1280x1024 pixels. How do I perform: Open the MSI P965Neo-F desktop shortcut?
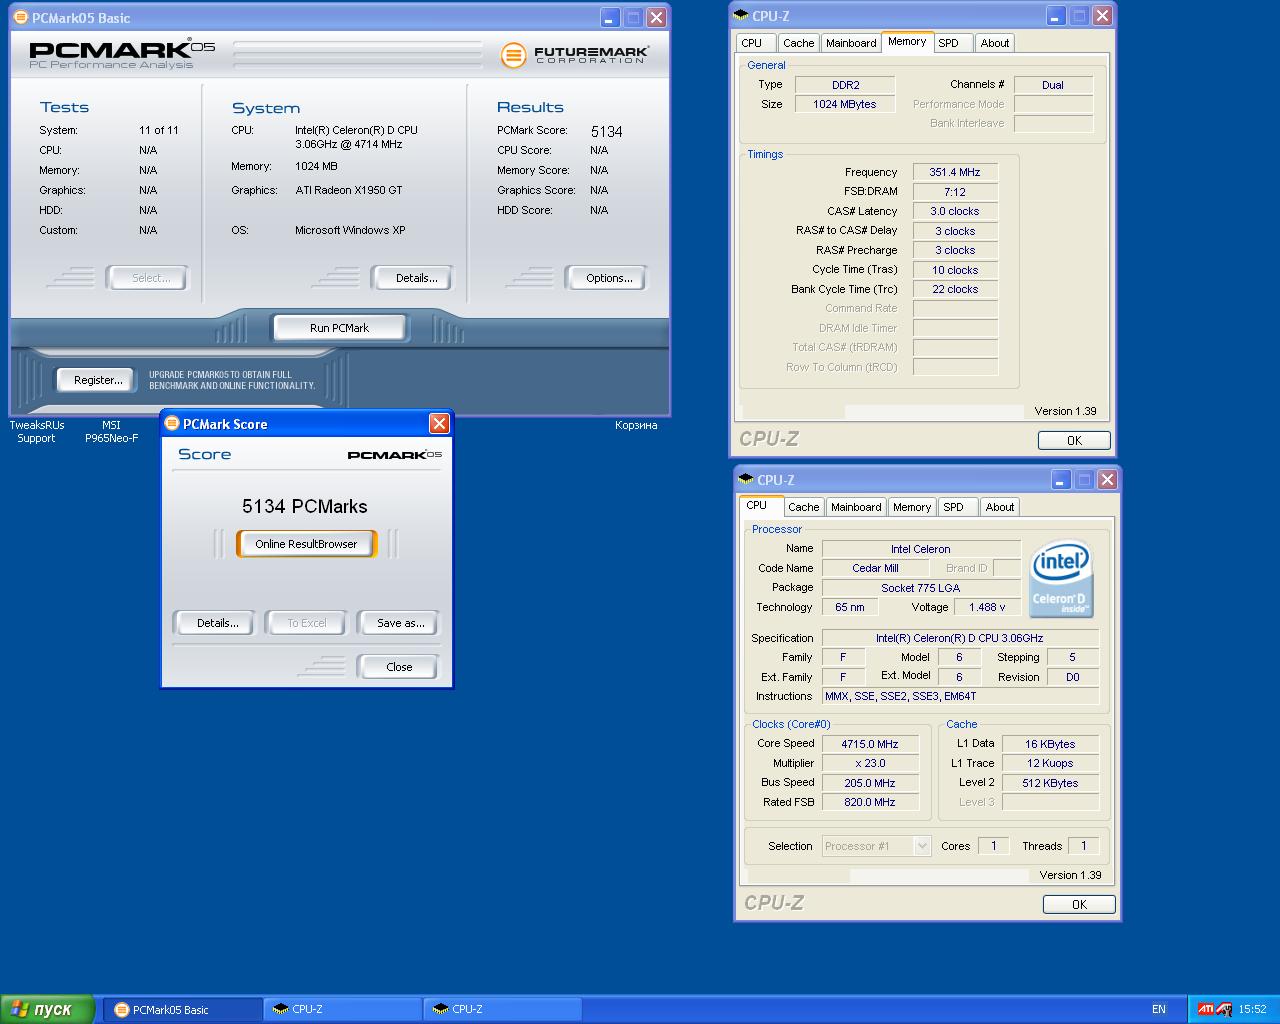pos(111,431)
